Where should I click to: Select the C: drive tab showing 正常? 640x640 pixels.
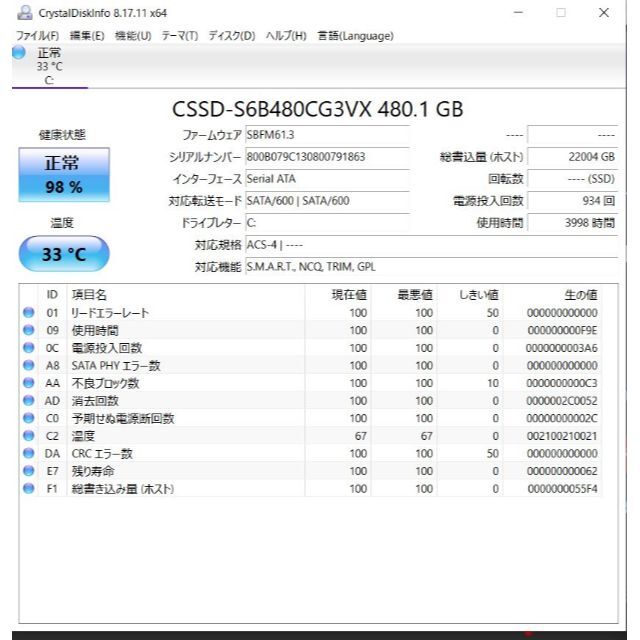pyautogui.click(x=50, y=66)
